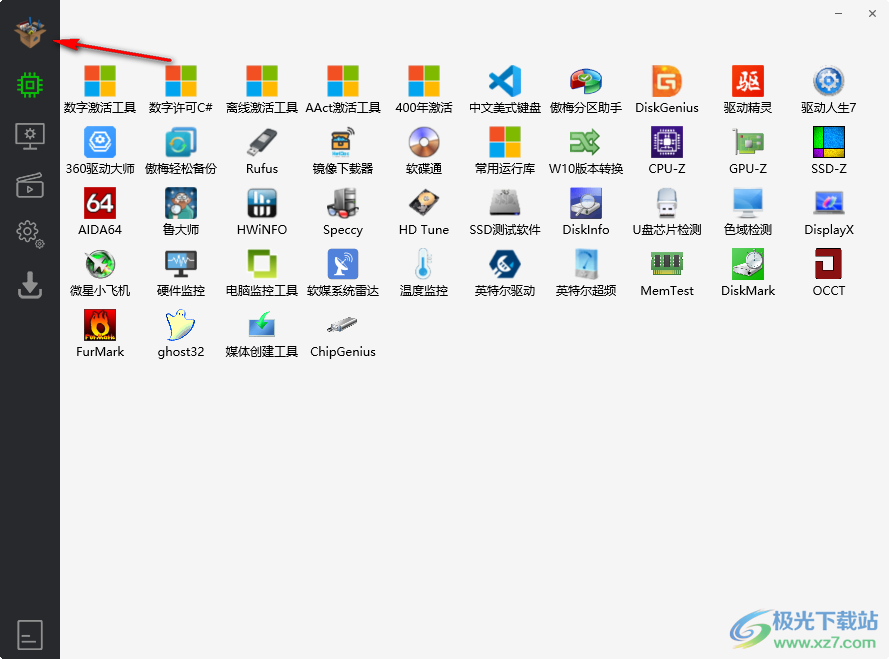Screen dimensions: 889x659
Task: Open 硬件监控
Action: tap(181, 273)
